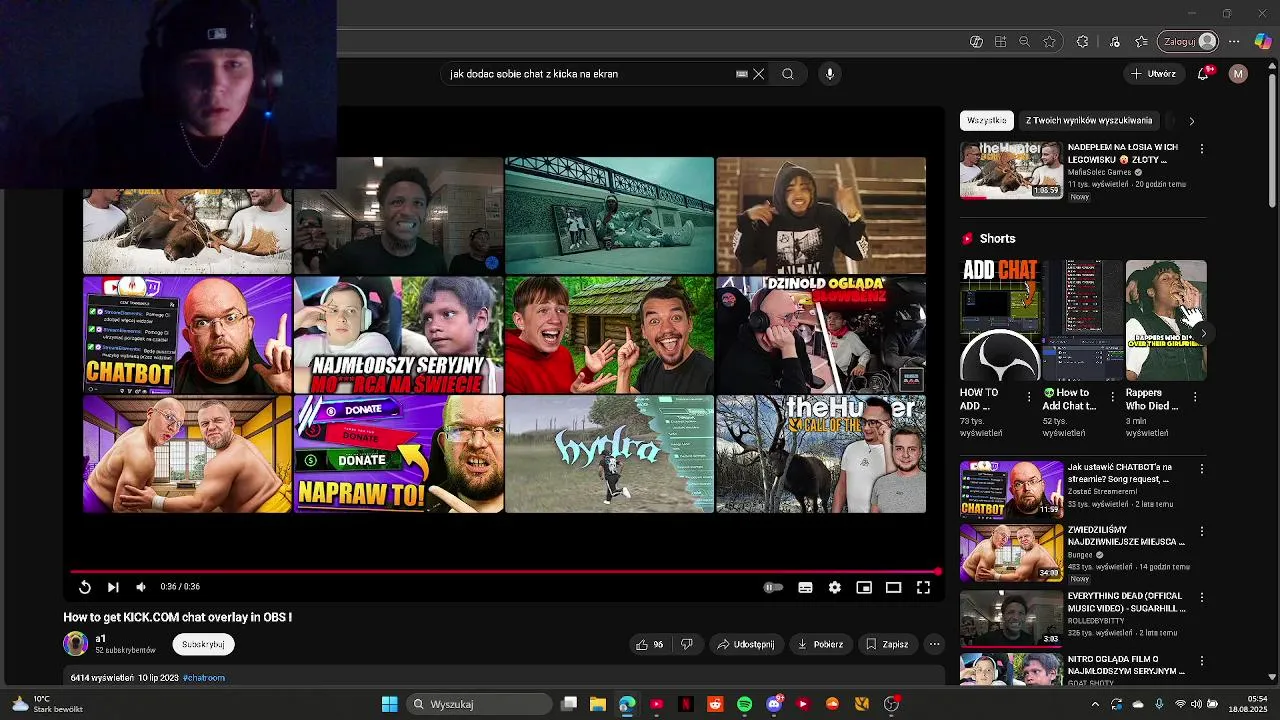Open NADEPŁEM NA ŁOSIA sidebar thumbnail

pyautogui.click(x=1011, y=170)
